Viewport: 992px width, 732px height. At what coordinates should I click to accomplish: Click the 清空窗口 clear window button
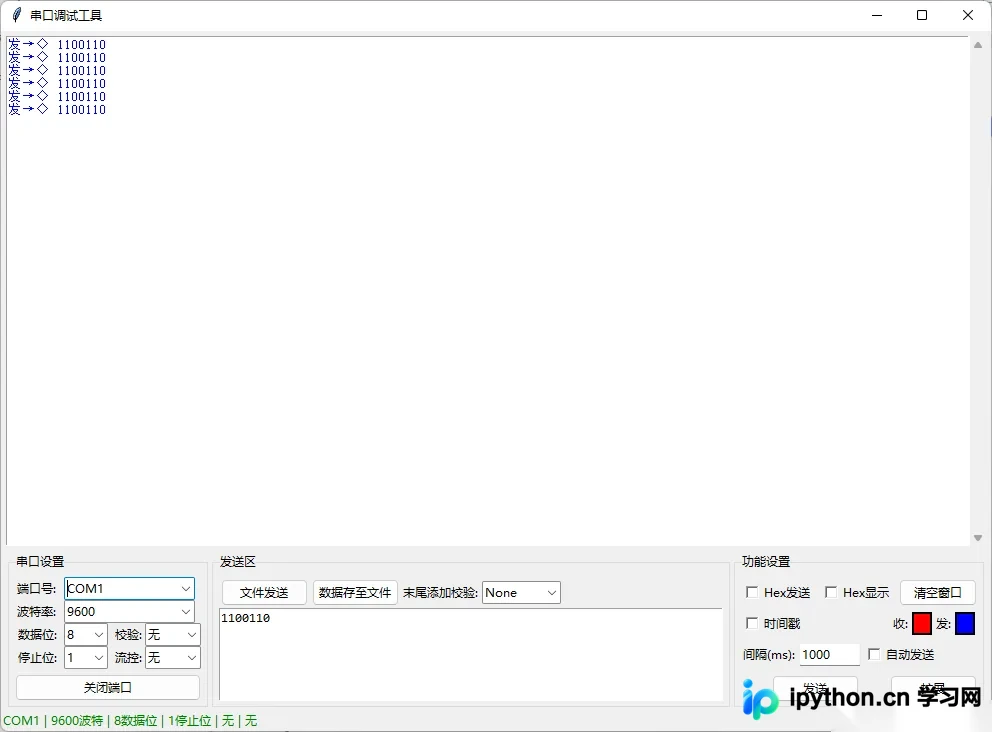[938, 593]
